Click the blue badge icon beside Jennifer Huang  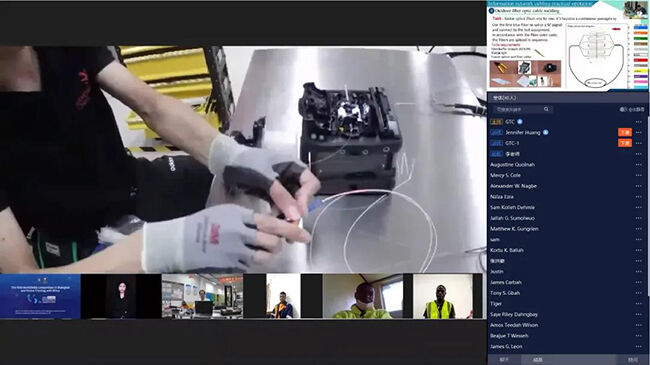pos(546,132)
